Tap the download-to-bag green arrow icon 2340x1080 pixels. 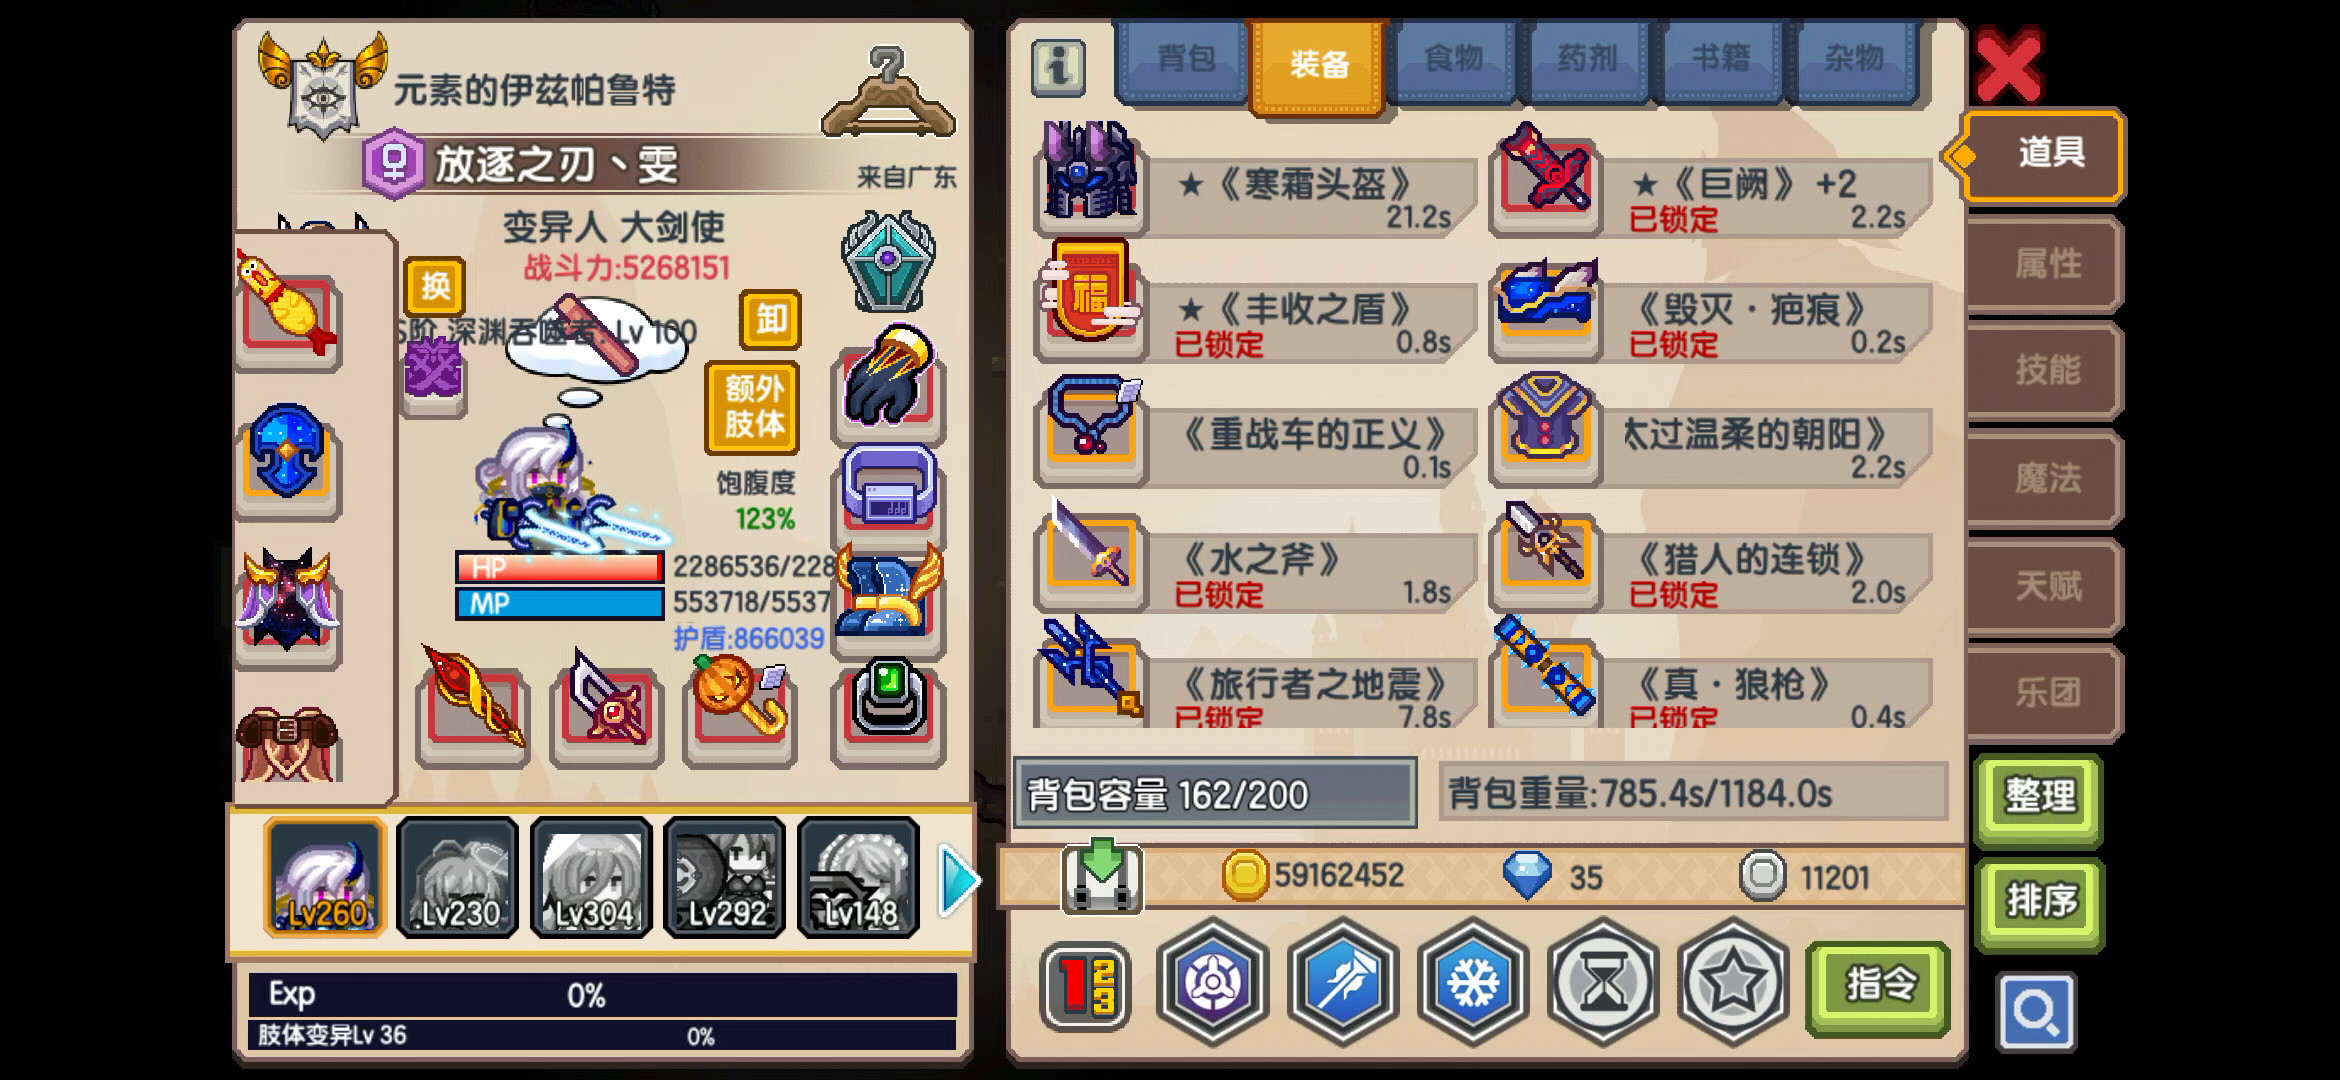coord(1102,876)
